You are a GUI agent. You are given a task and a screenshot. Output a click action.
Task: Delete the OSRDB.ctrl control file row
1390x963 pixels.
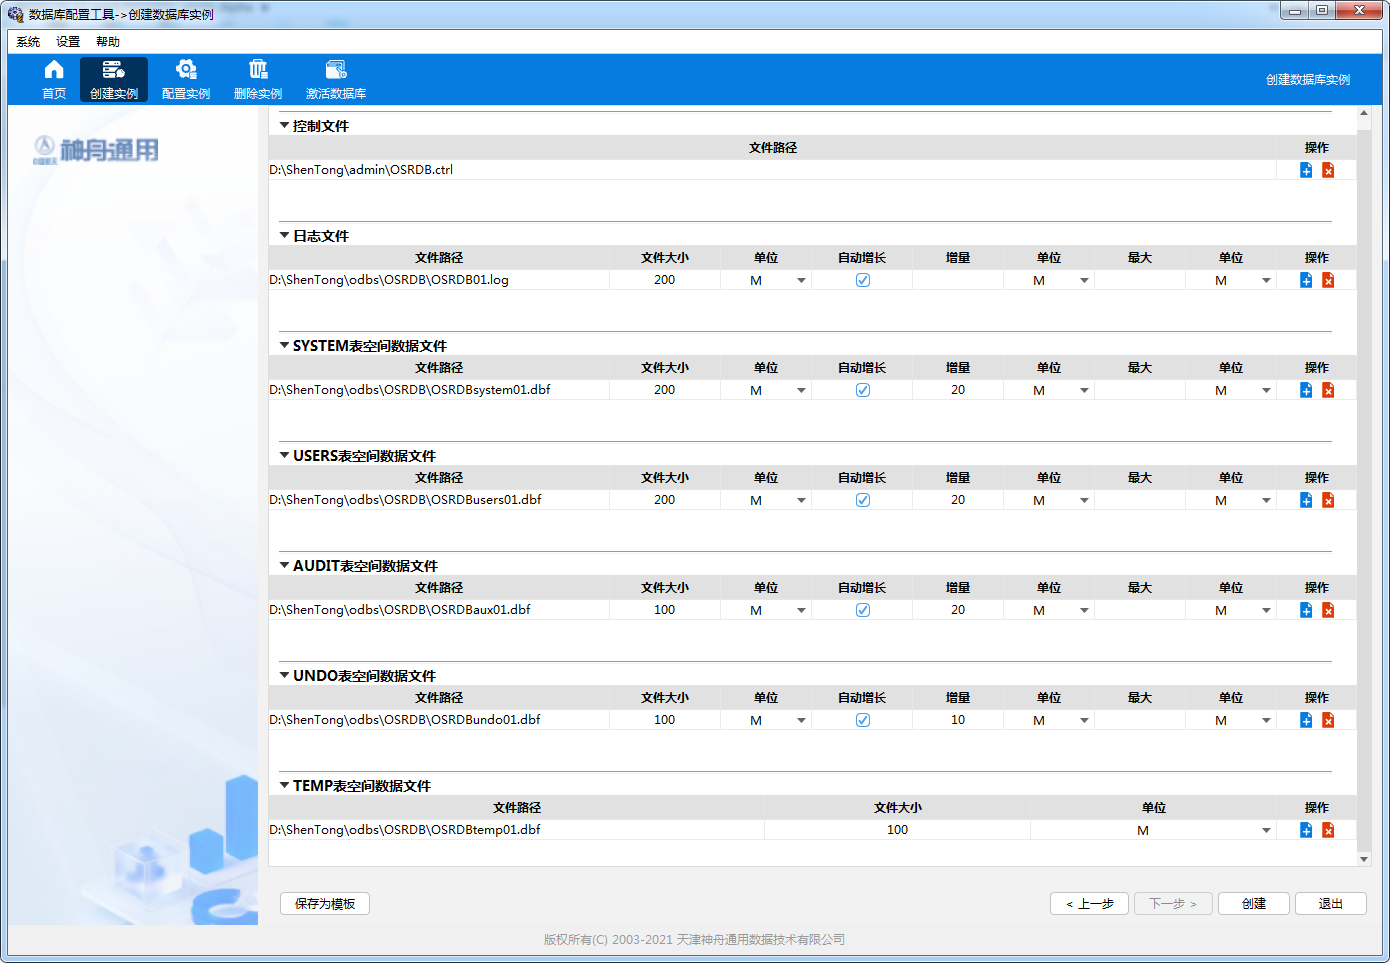click(x=1328, y=170)
